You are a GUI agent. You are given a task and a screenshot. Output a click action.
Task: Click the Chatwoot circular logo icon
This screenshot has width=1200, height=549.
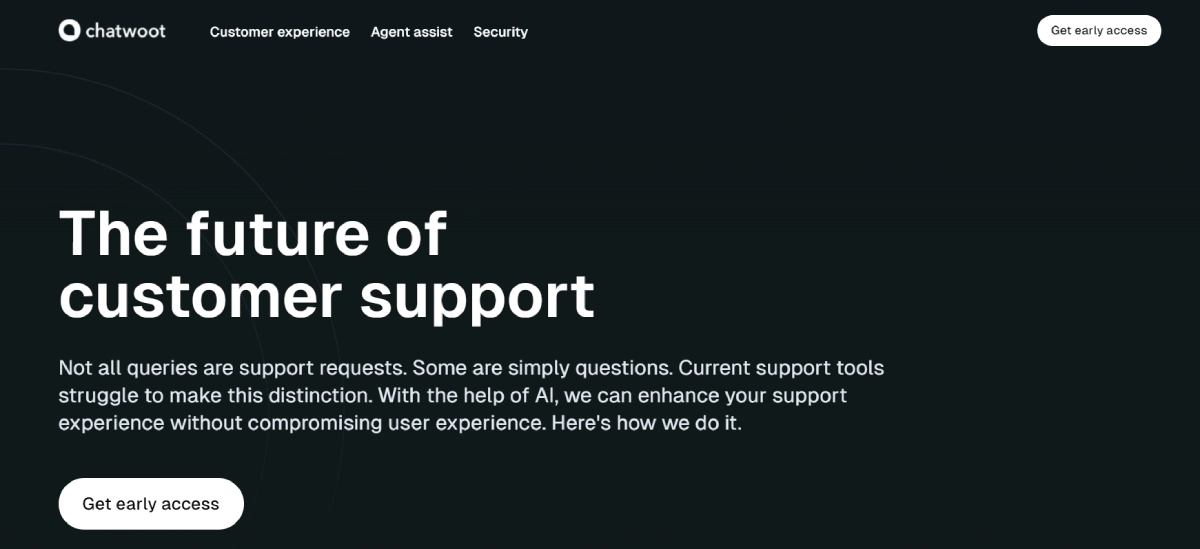click(69, 31)
